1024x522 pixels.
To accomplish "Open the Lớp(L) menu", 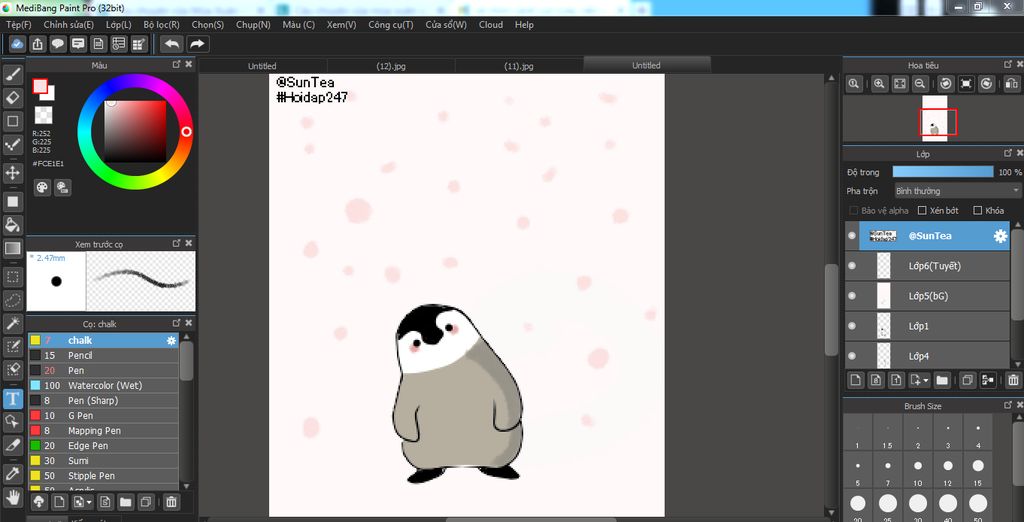I will tap(118, 24).
